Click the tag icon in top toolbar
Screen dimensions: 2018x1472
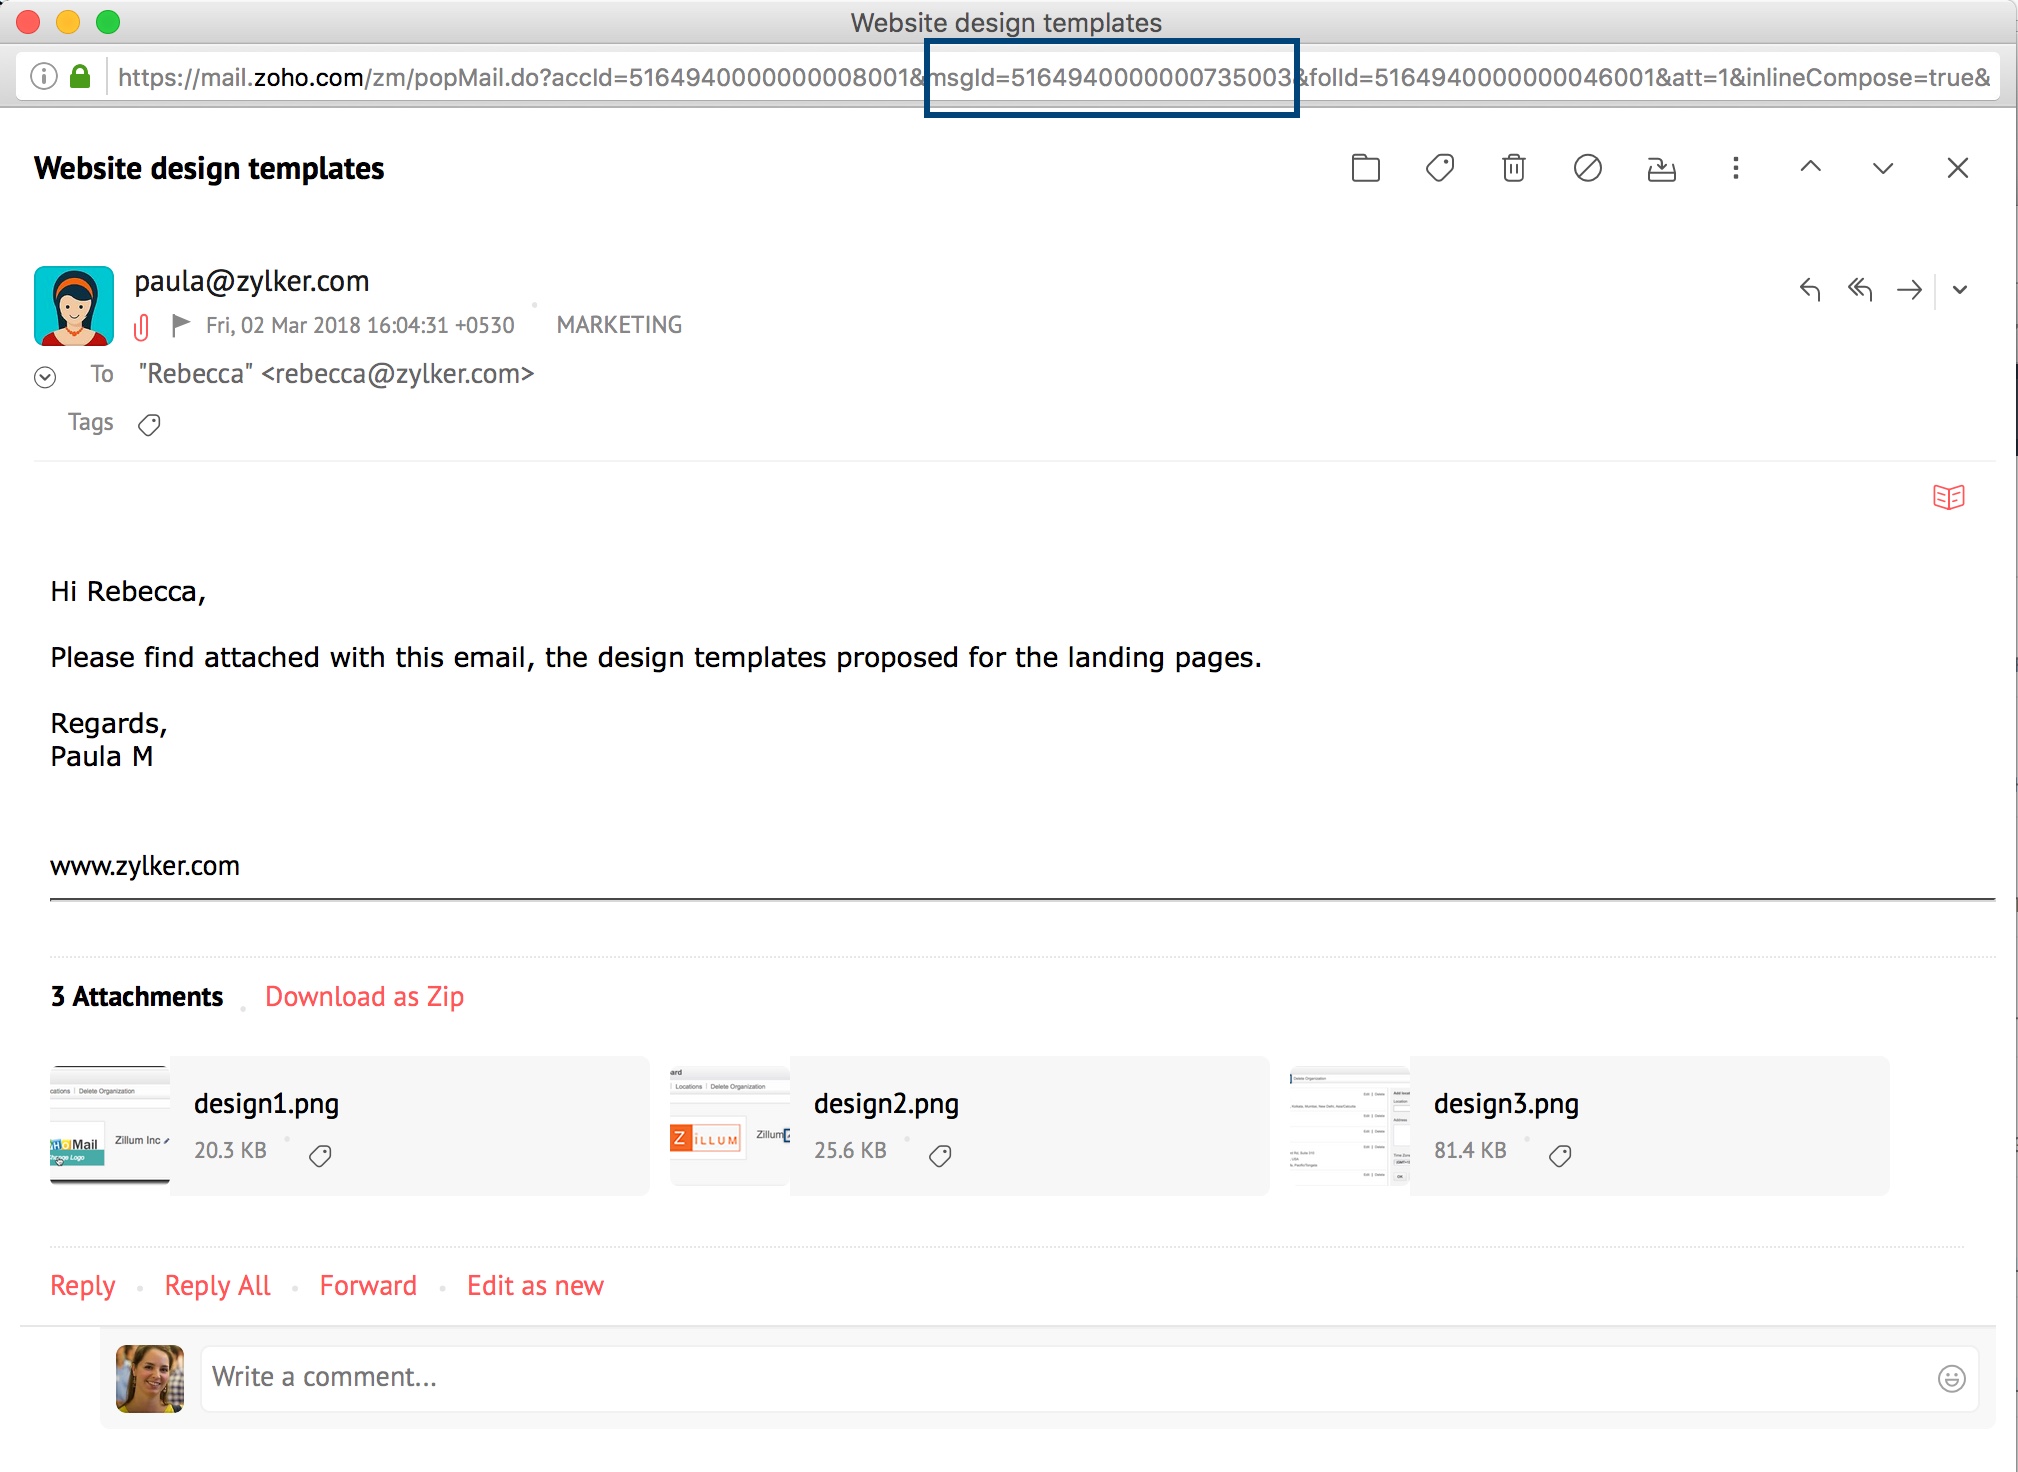(x=1439, y=168)
